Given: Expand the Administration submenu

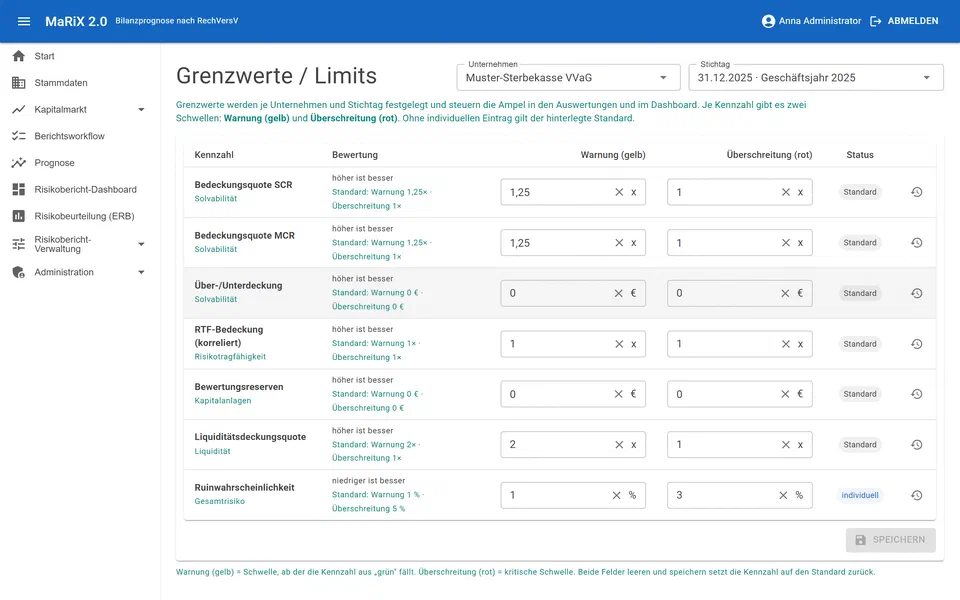Looking at the screenshot, I should pos(141,272).
